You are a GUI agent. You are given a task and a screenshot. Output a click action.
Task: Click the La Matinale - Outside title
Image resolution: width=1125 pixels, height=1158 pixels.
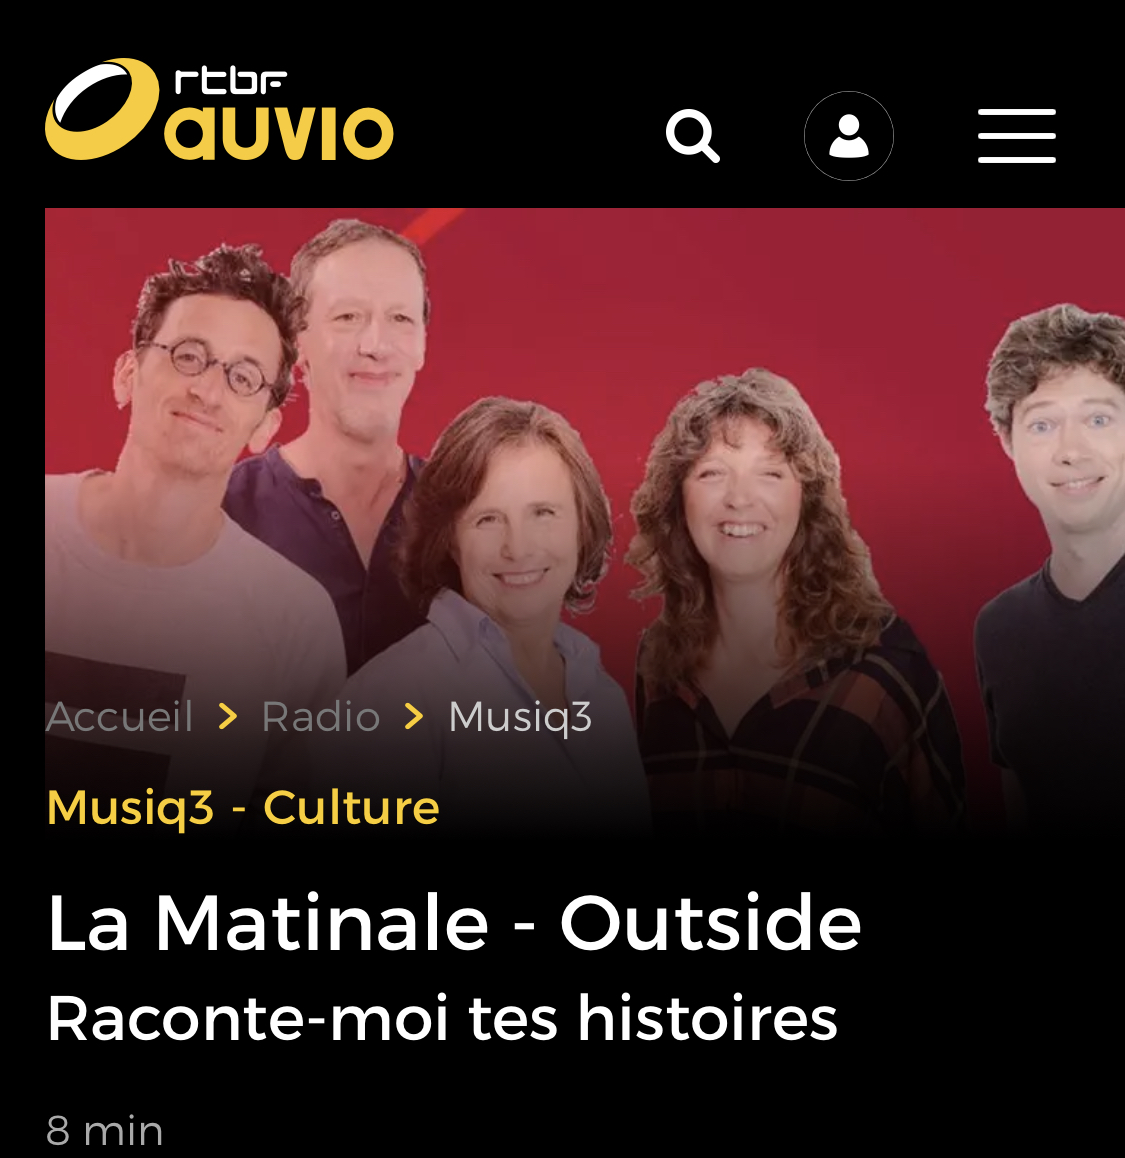454,923
